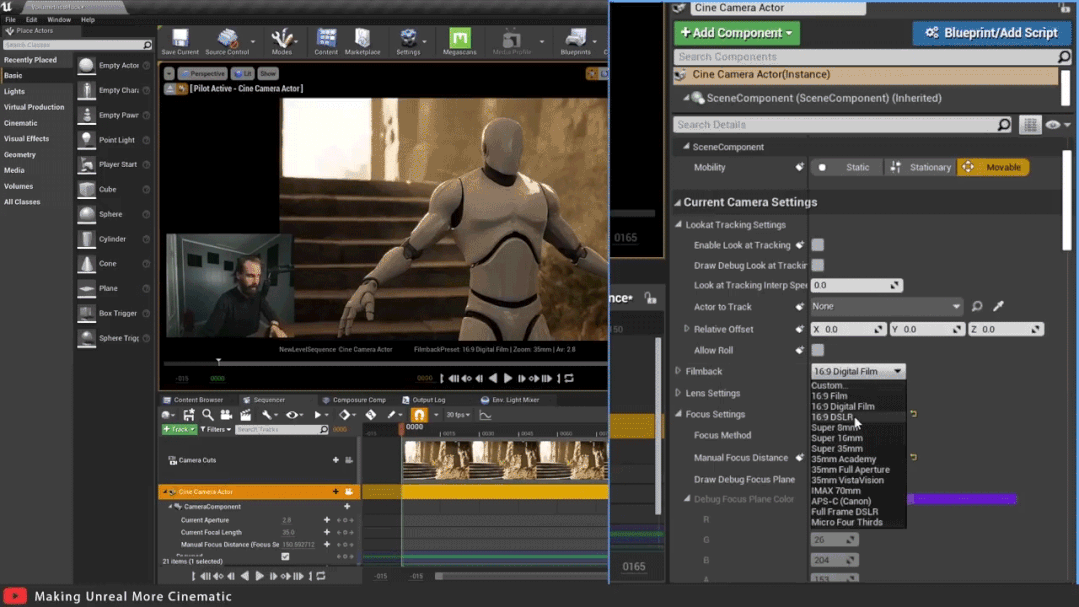Screen dimensions: 1079x607
Task: Click the Blueprint/Add Script button
Action: pos(991,33)
